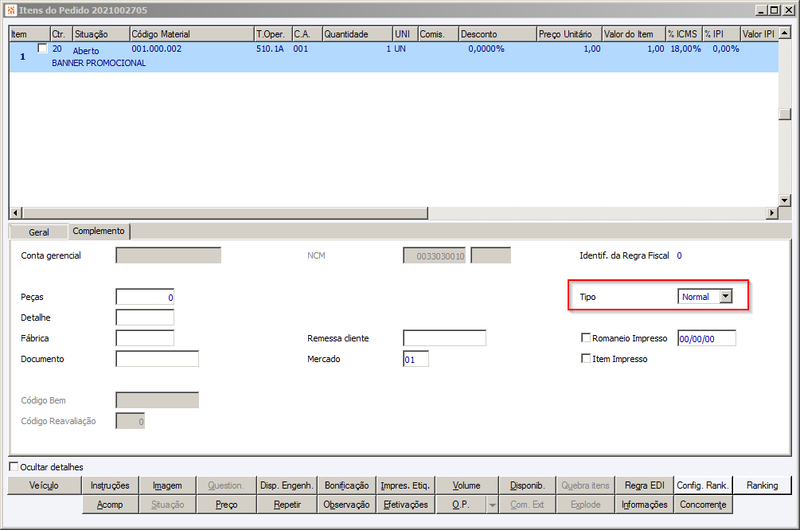This screenshot has width=800, height=530.
Task: Click the % ICMS column header
Action: (684, 34)
